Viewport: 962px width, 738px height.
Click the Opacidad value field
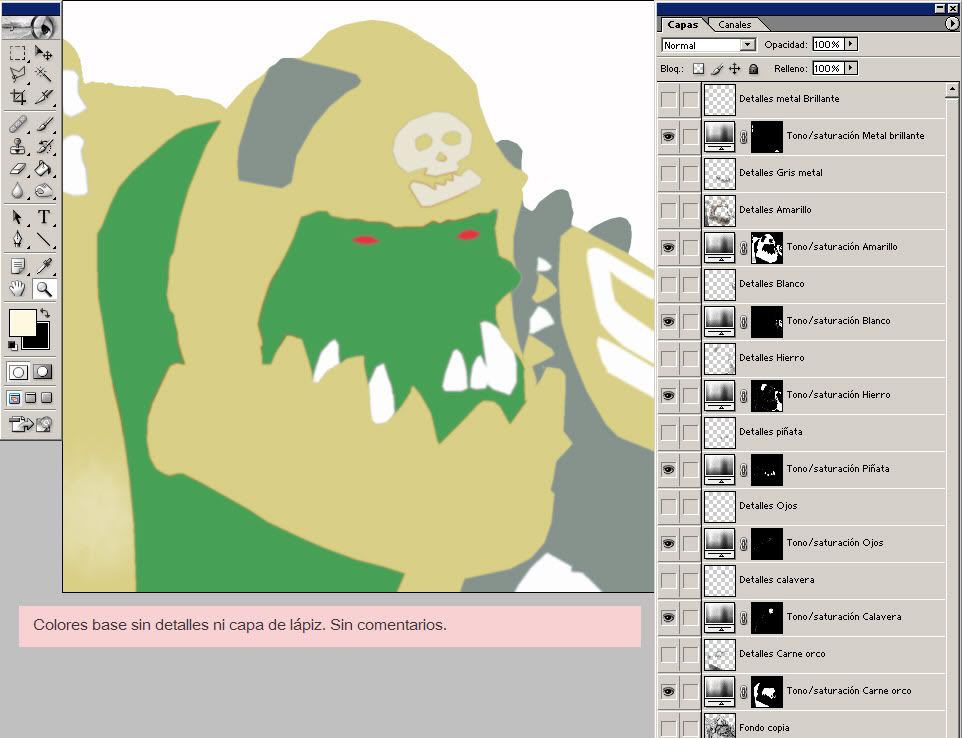tap(828, 44)
